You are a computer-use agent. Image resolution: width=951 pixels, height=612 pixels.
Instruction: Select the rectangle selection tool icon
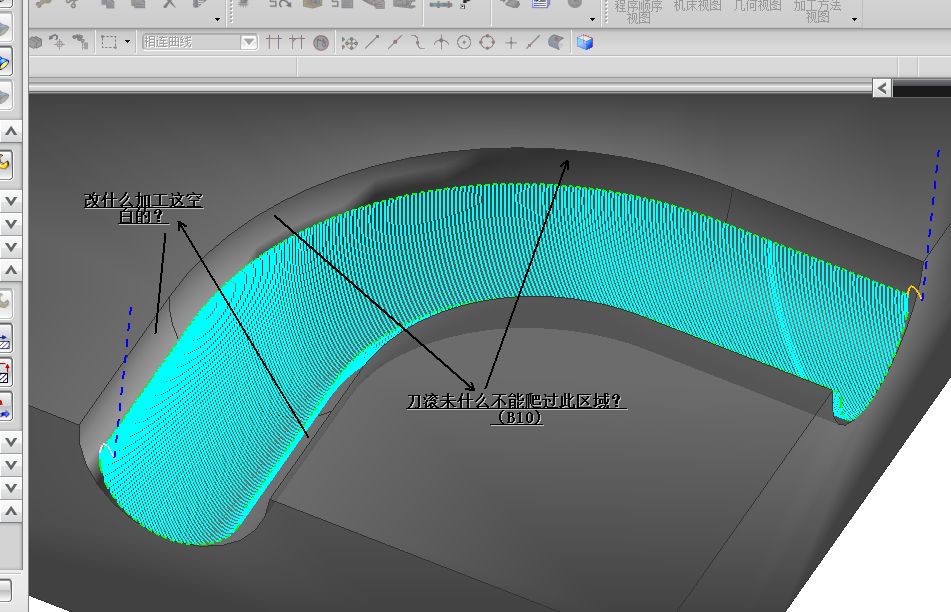click(109, 42)
